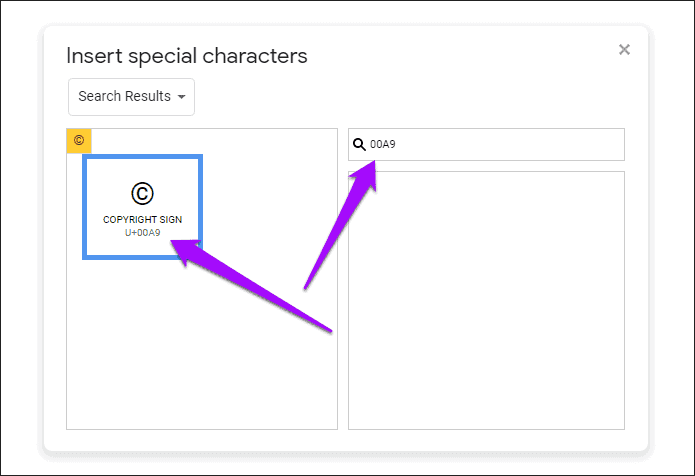The image size is (695, 476).
Task: Click the blue-bordered copyright preview card
Action: [142, 207]
